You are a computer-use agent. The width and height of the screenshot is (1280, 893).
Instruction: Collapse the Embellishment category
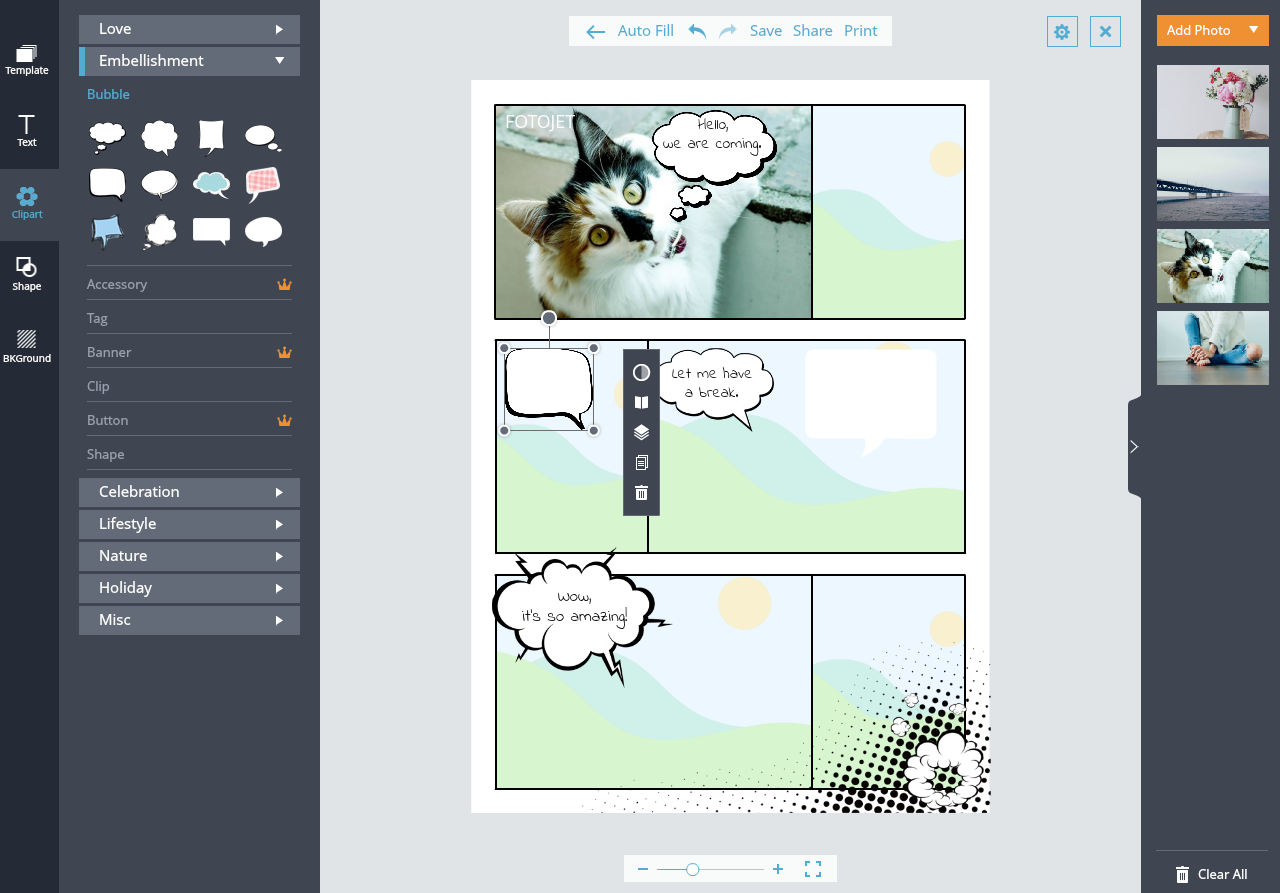click(x=189, y=61)
